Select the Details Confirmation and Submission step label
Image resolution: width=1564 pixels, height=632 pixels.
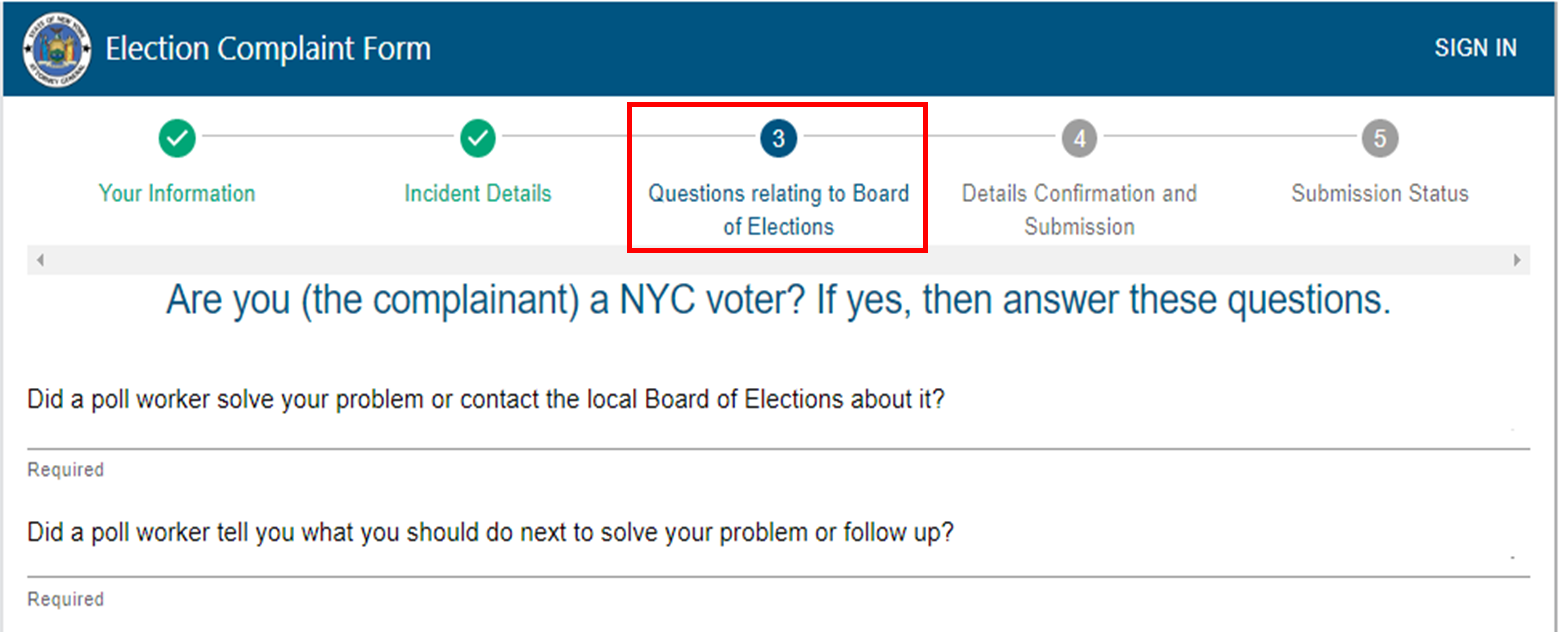pos(1079,209)
